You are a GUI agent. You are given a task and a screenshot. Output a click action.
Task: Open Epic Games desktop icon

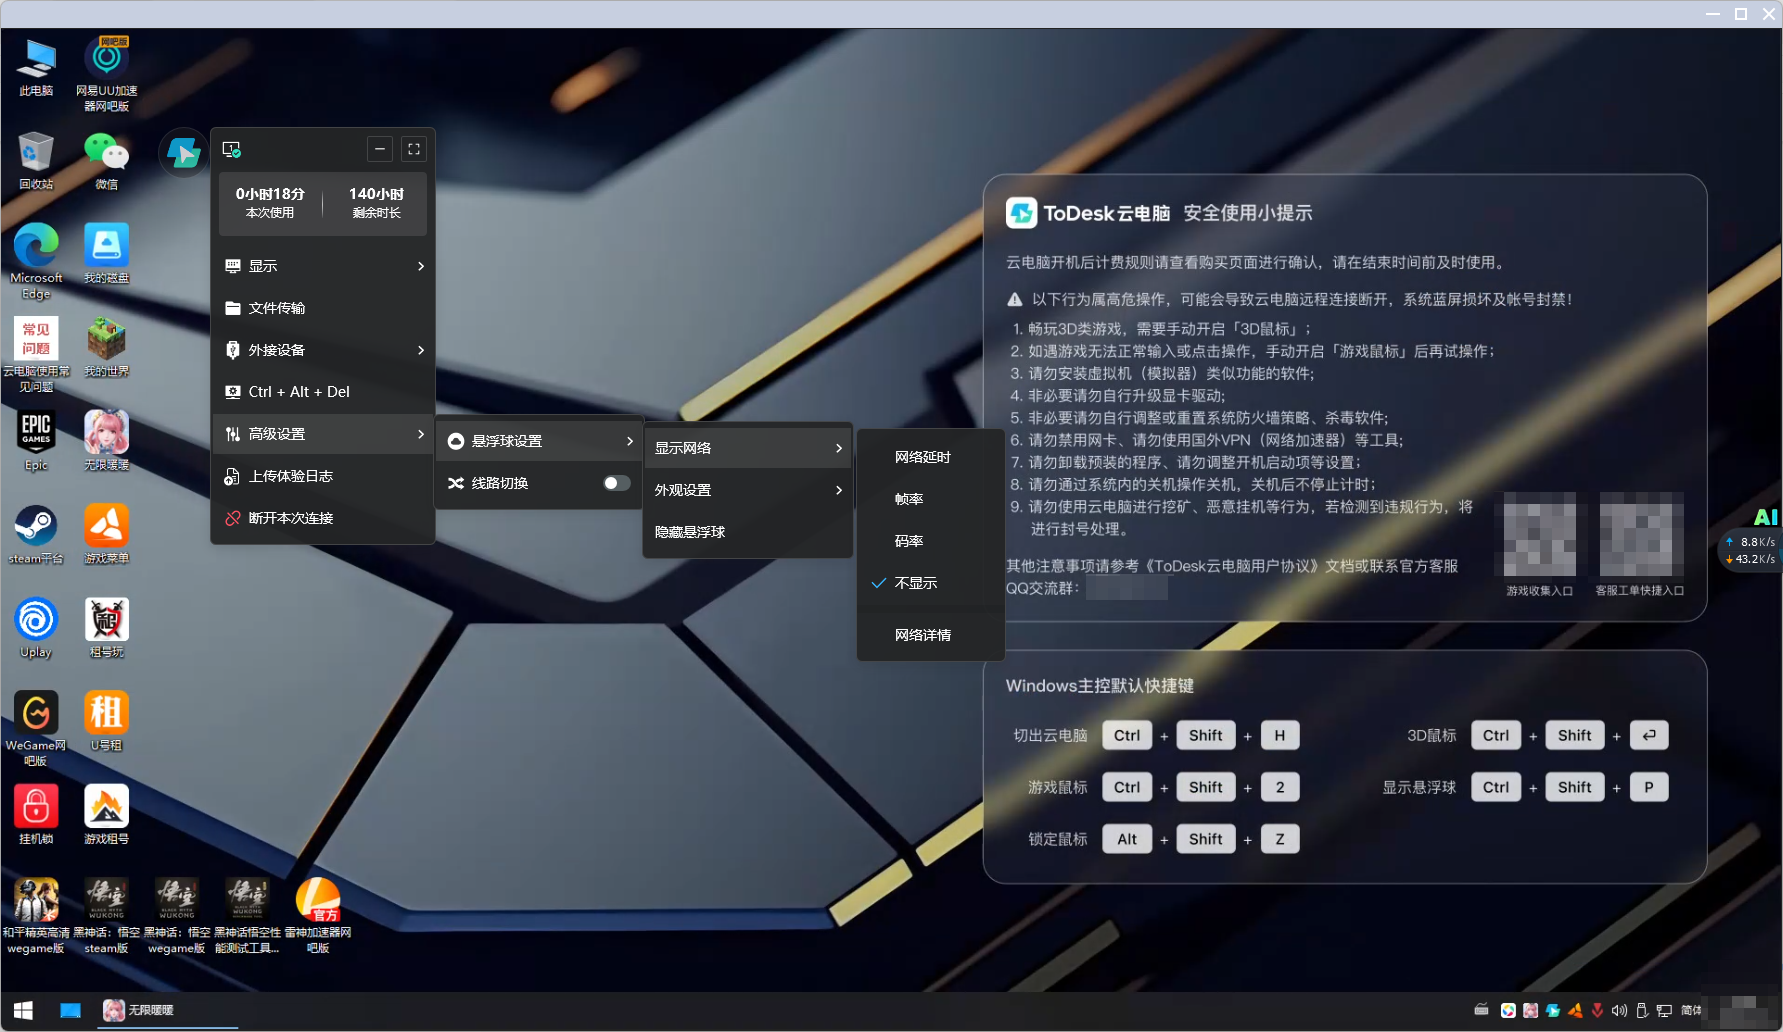(x=36, y=440)
